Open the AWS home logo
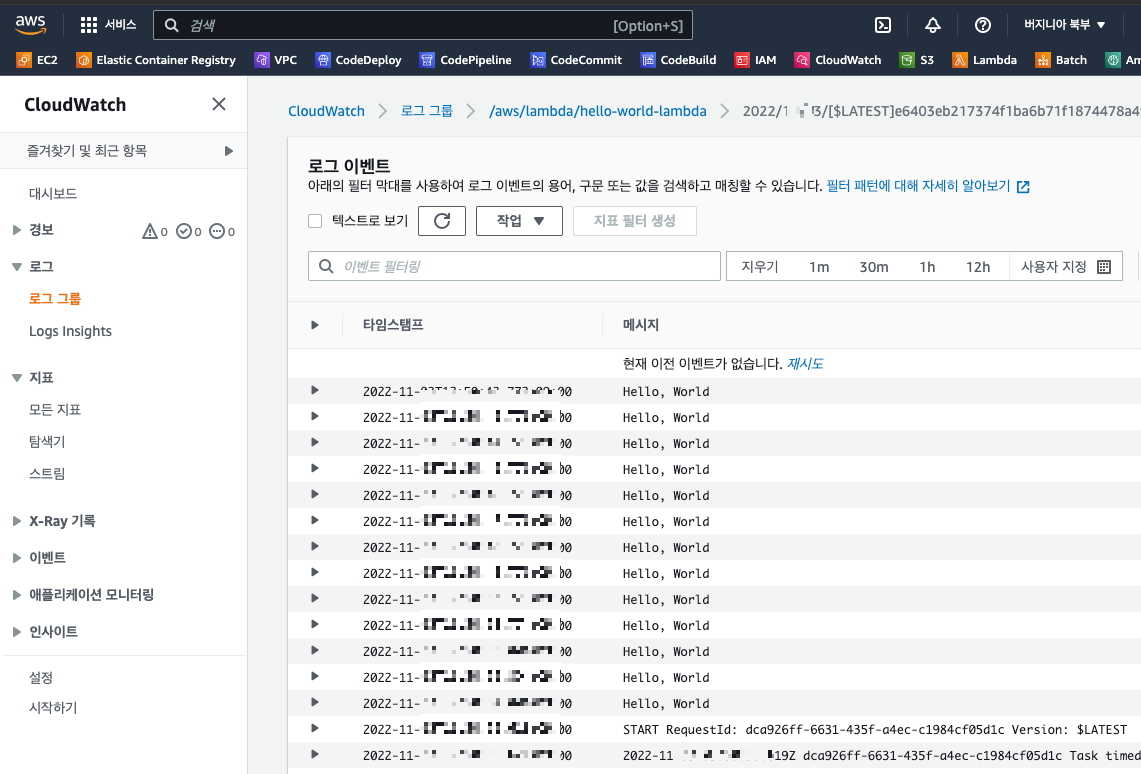This screenshot has height=774, width=1141. pos(31,24)
